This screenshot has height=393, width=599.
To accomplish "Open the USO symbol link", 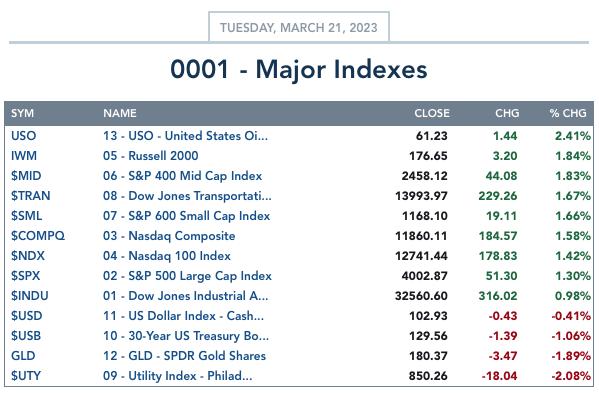I will click(23, 136).
